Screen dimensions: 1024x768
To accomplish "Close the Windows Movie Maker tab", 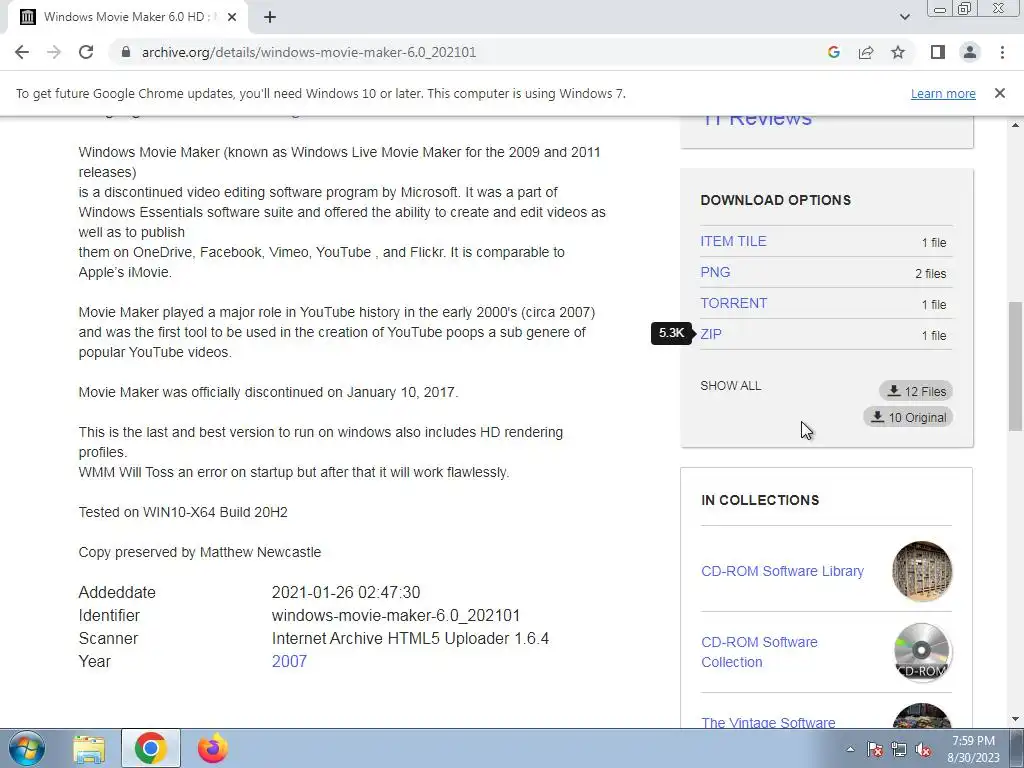I will tap(232, 17).
